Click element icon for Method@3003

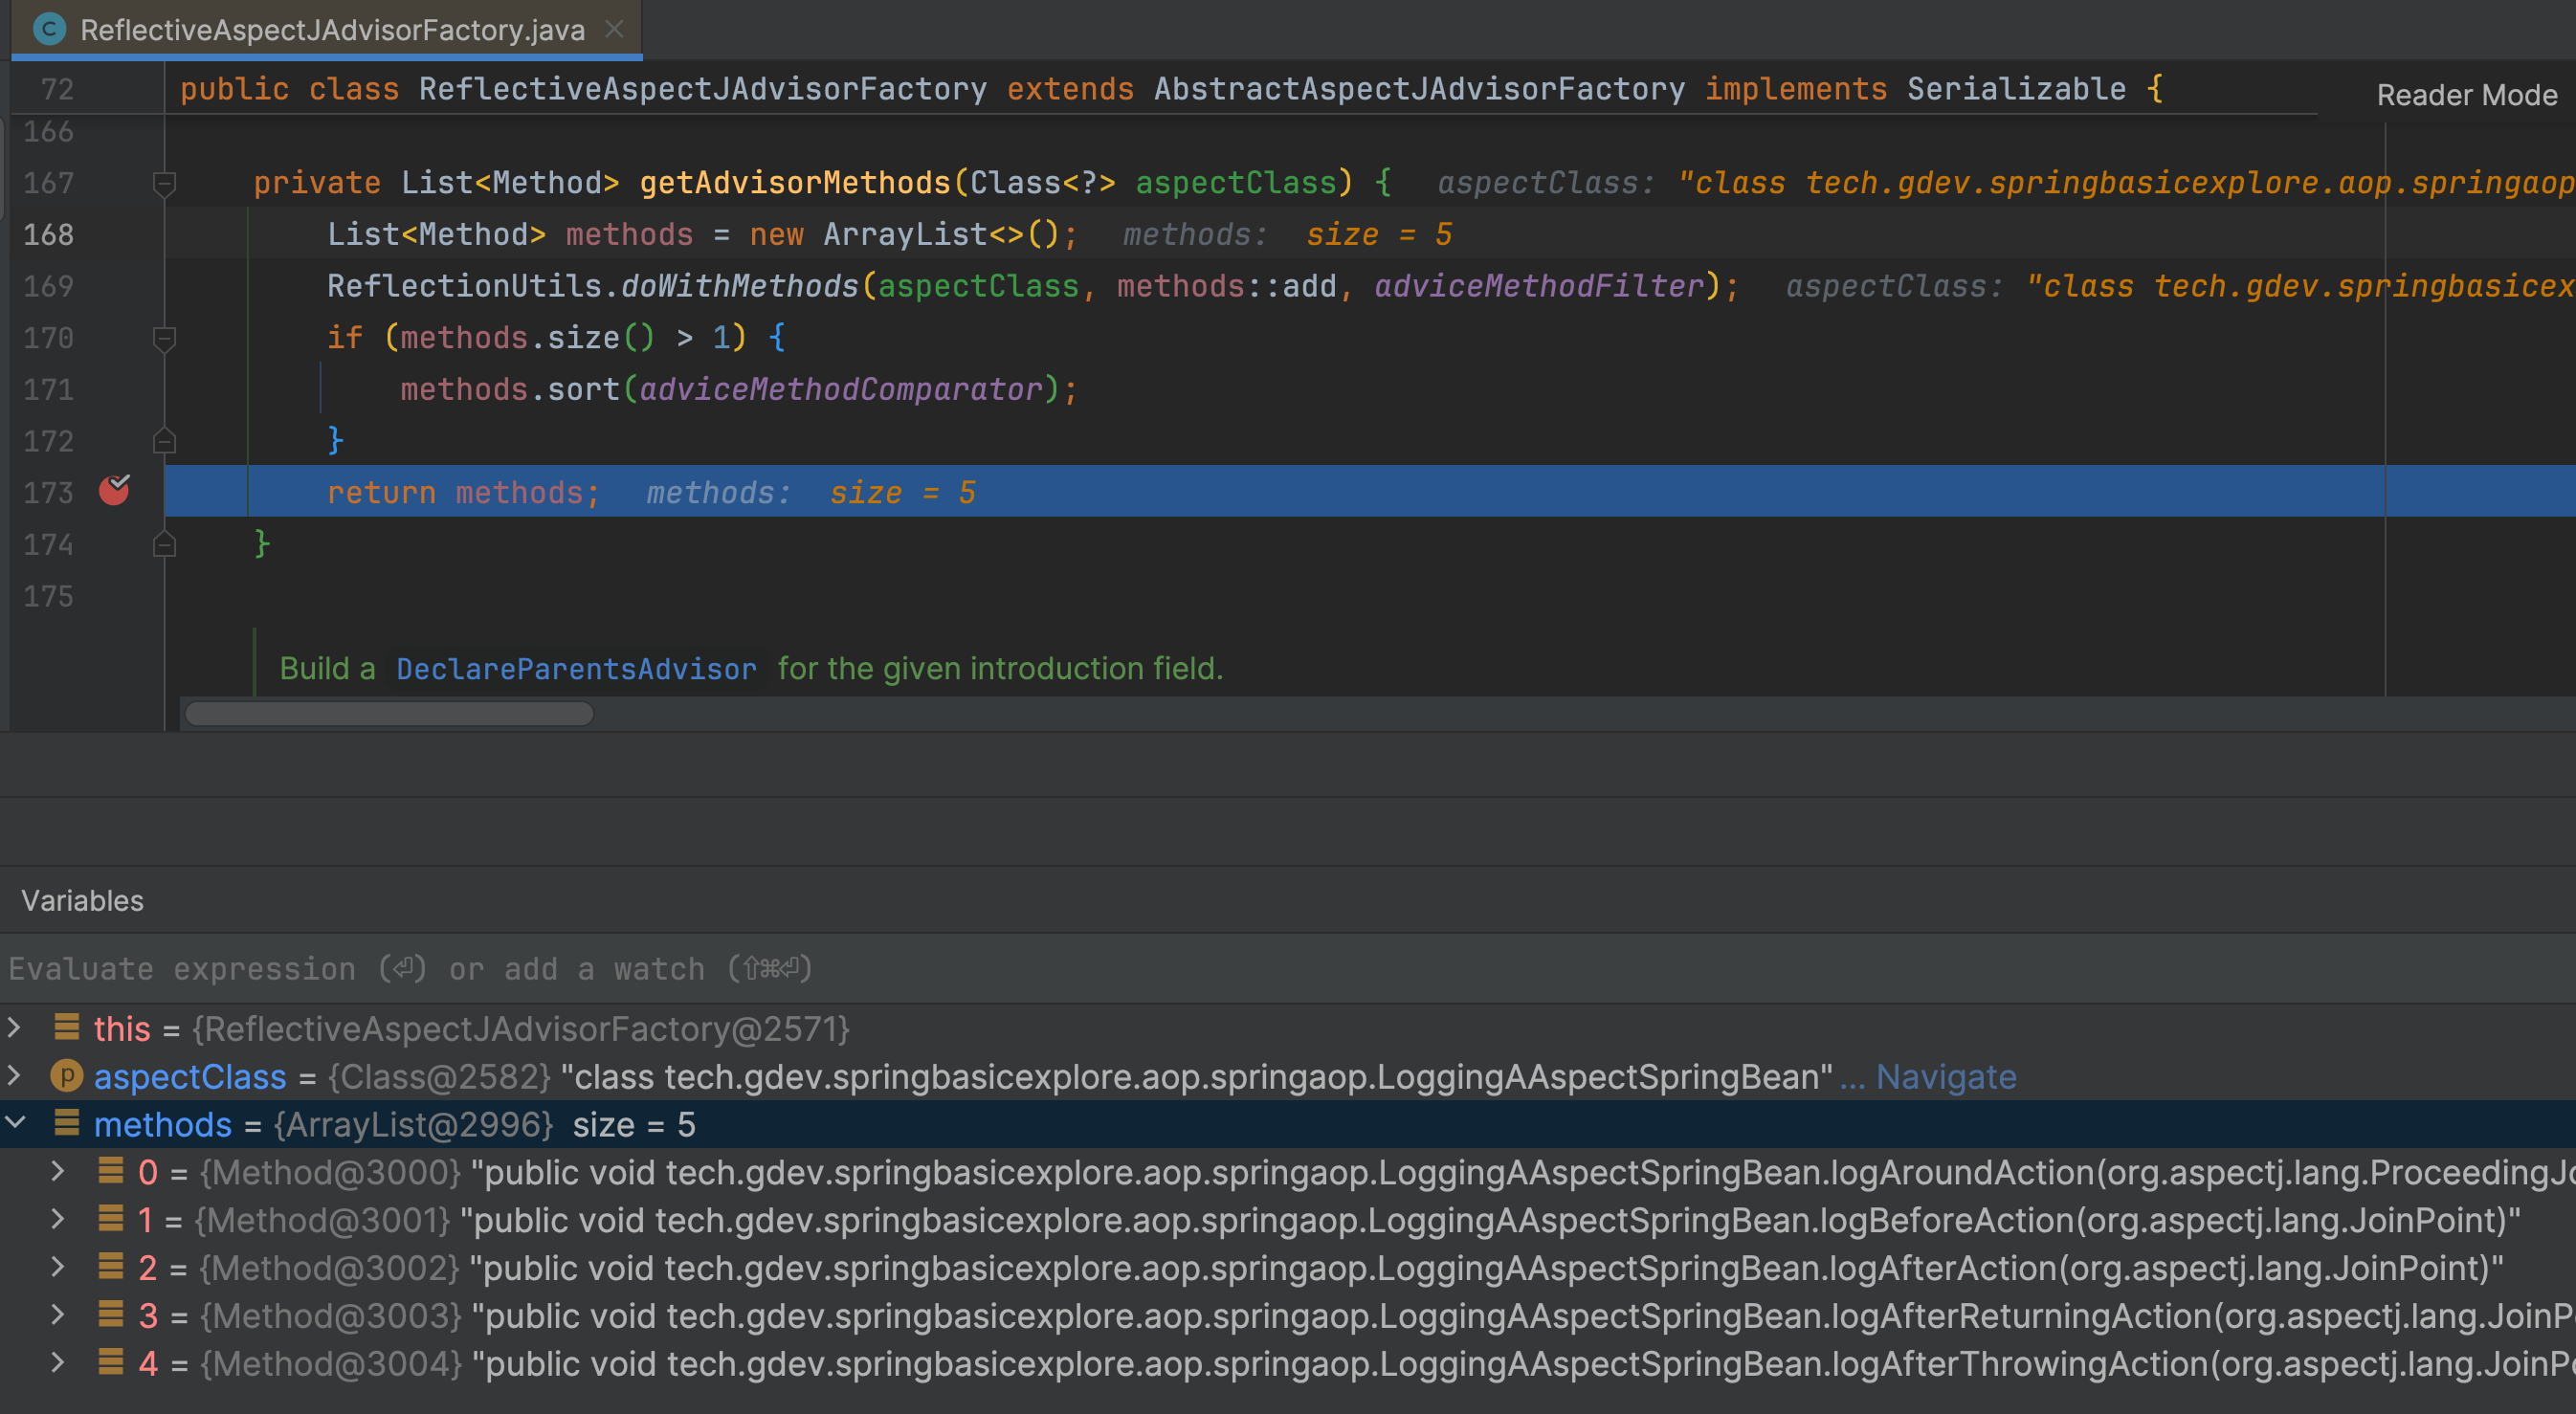point(111,1314)
